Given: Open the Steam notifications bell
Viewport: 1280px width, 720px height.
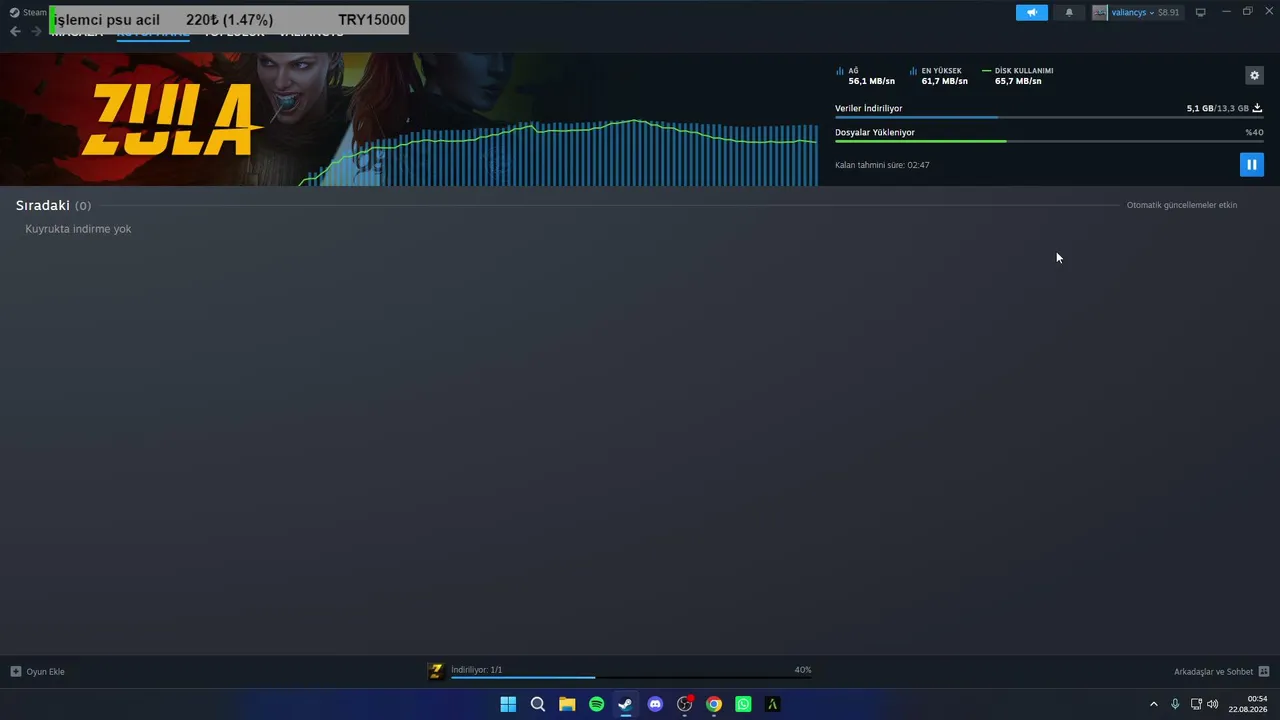Looking at the screenshot, I should click(1069, 13).
